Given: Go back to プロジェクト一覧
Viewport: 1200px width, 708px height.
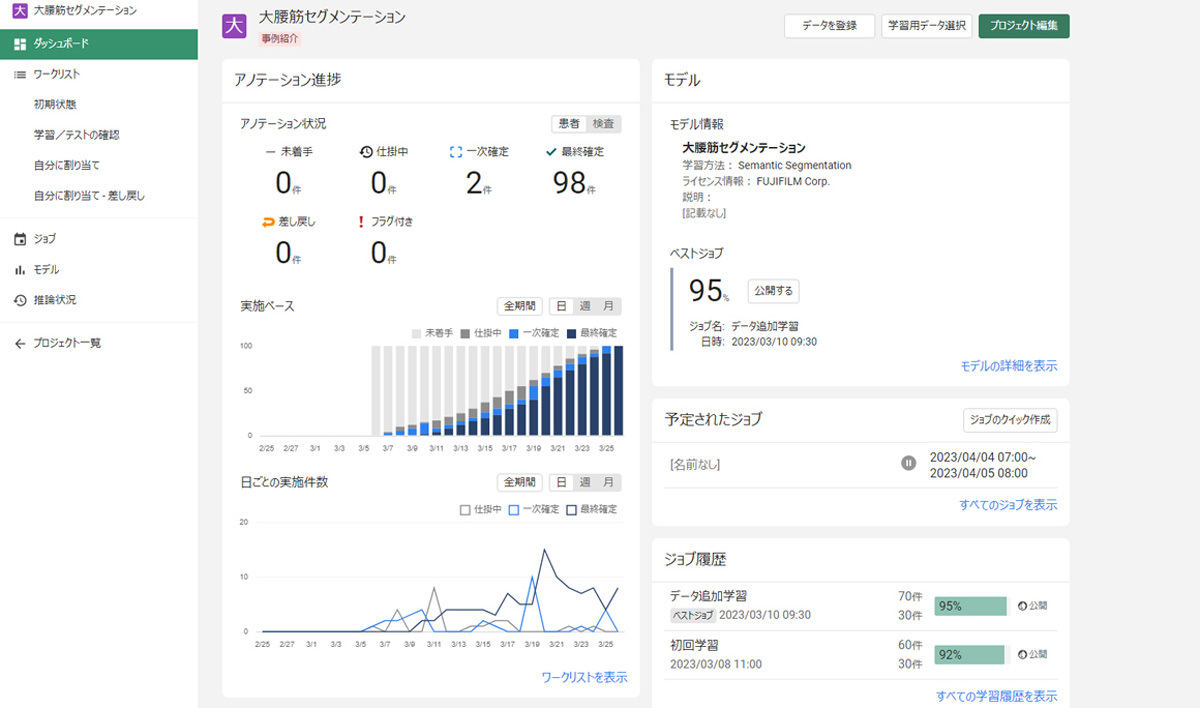Looking at the screenshot, I should point(99,343).
